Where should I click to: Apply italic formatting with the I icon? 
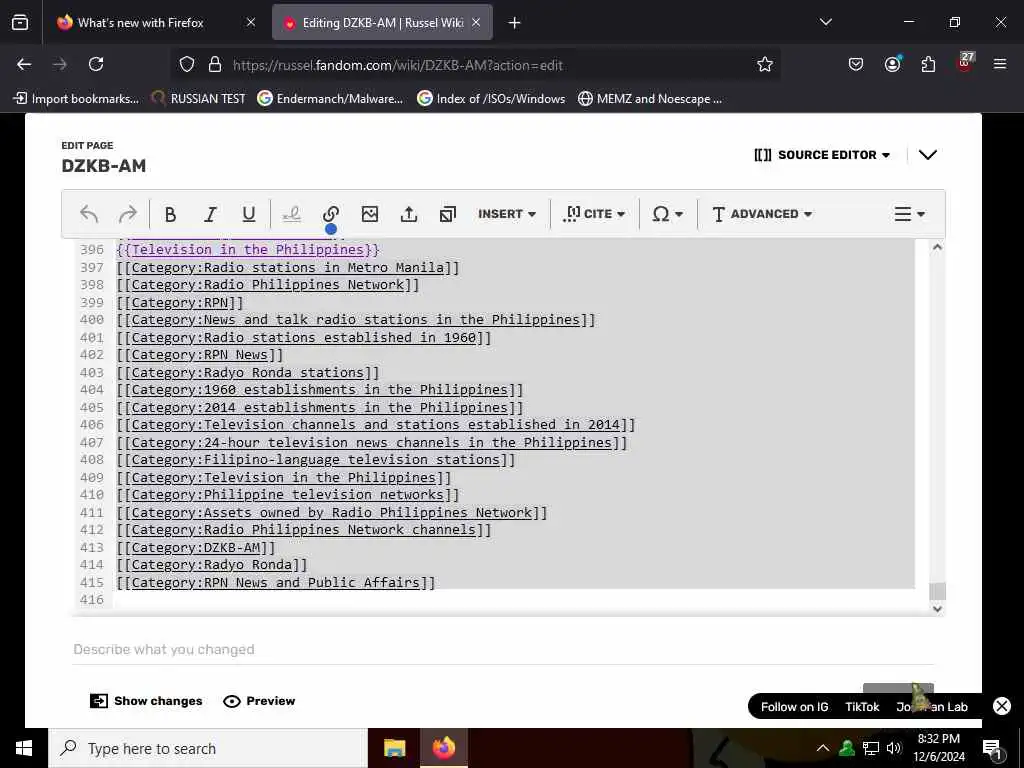click(x=210, y=214)
